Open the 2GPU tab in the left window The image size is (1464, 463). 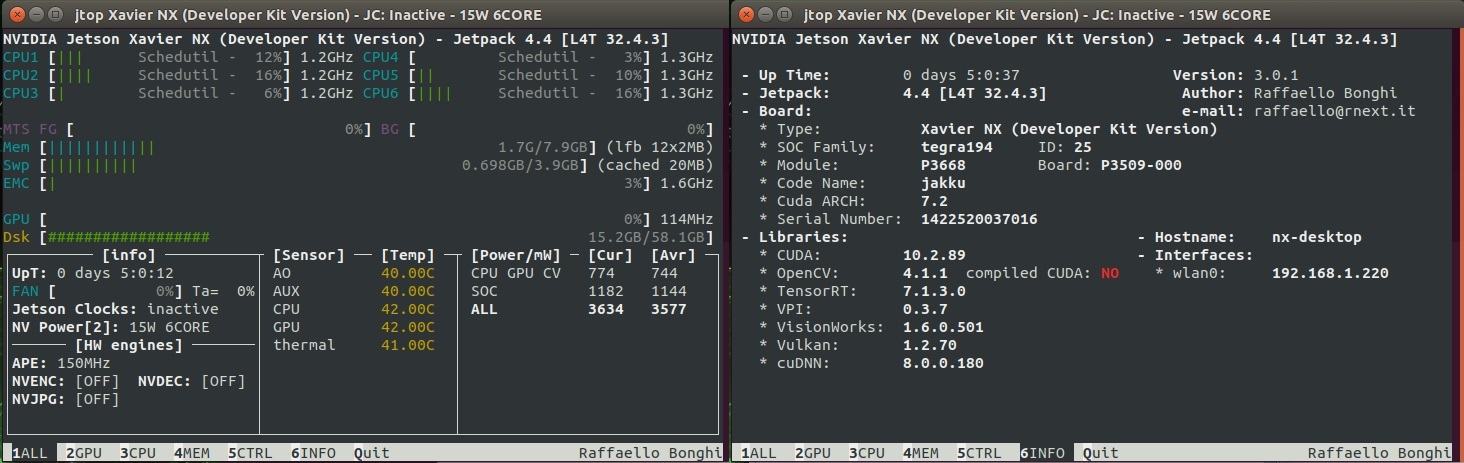coord(84,453)
